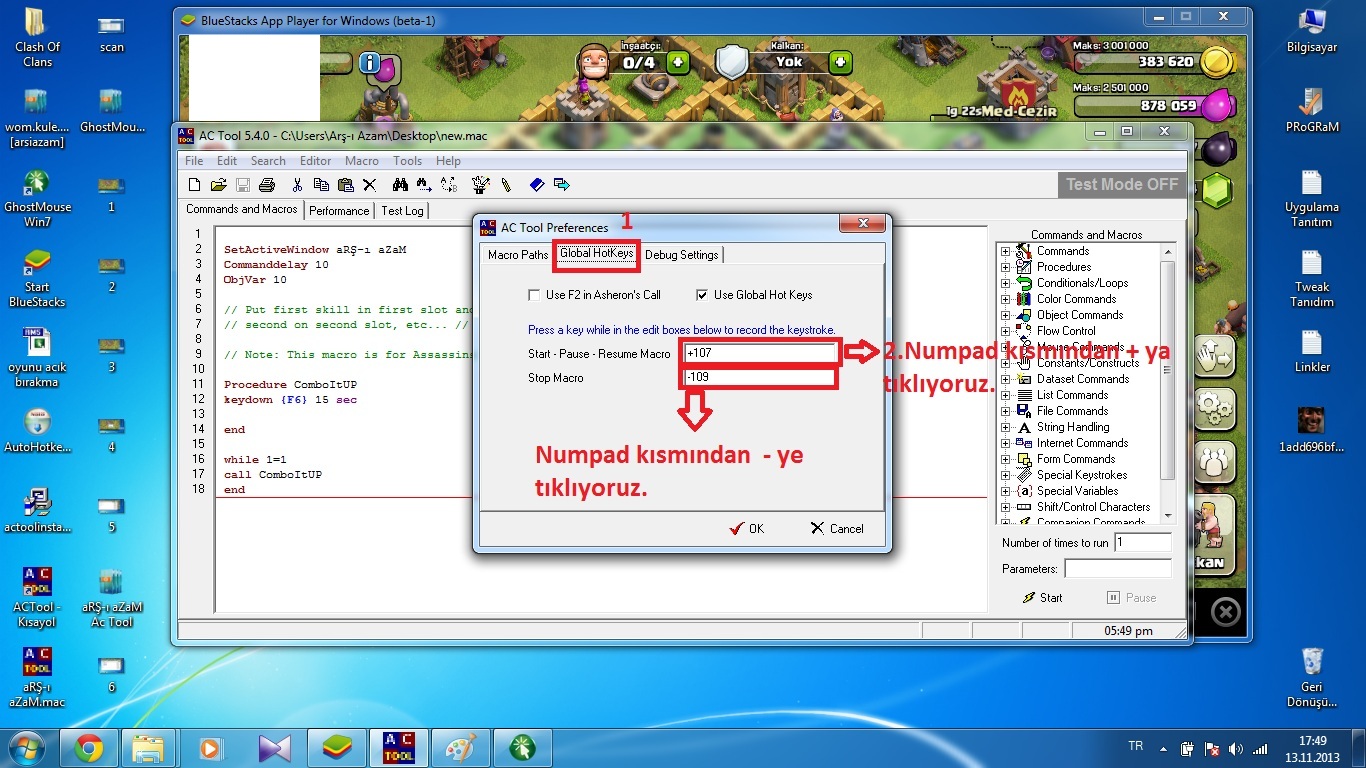This screenshot has width=1366, height=768.
Task: Open Google Chrome from the taskbar
Action: pyautogui.click(x=88, y=748)
